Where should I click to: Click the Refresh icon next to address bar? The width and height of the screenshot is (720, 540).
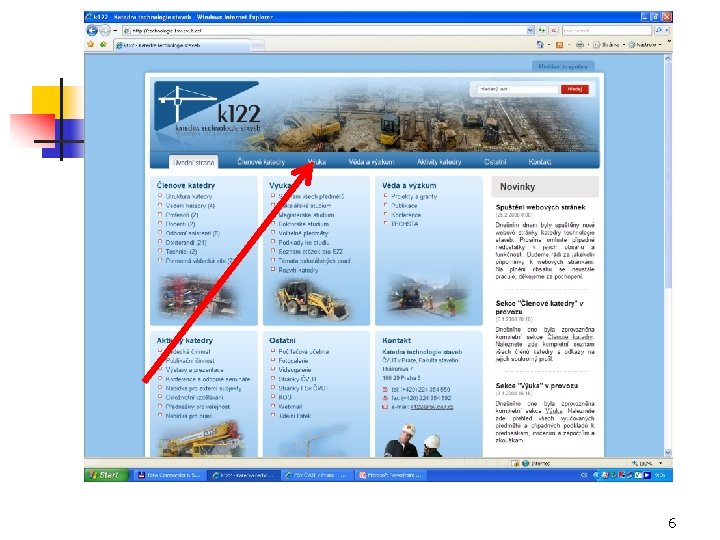[542, 30]
